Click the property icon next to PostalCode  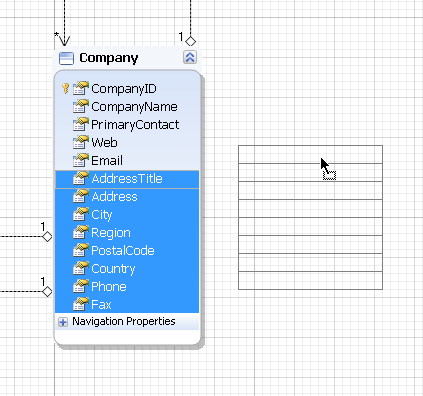(81, 250)
